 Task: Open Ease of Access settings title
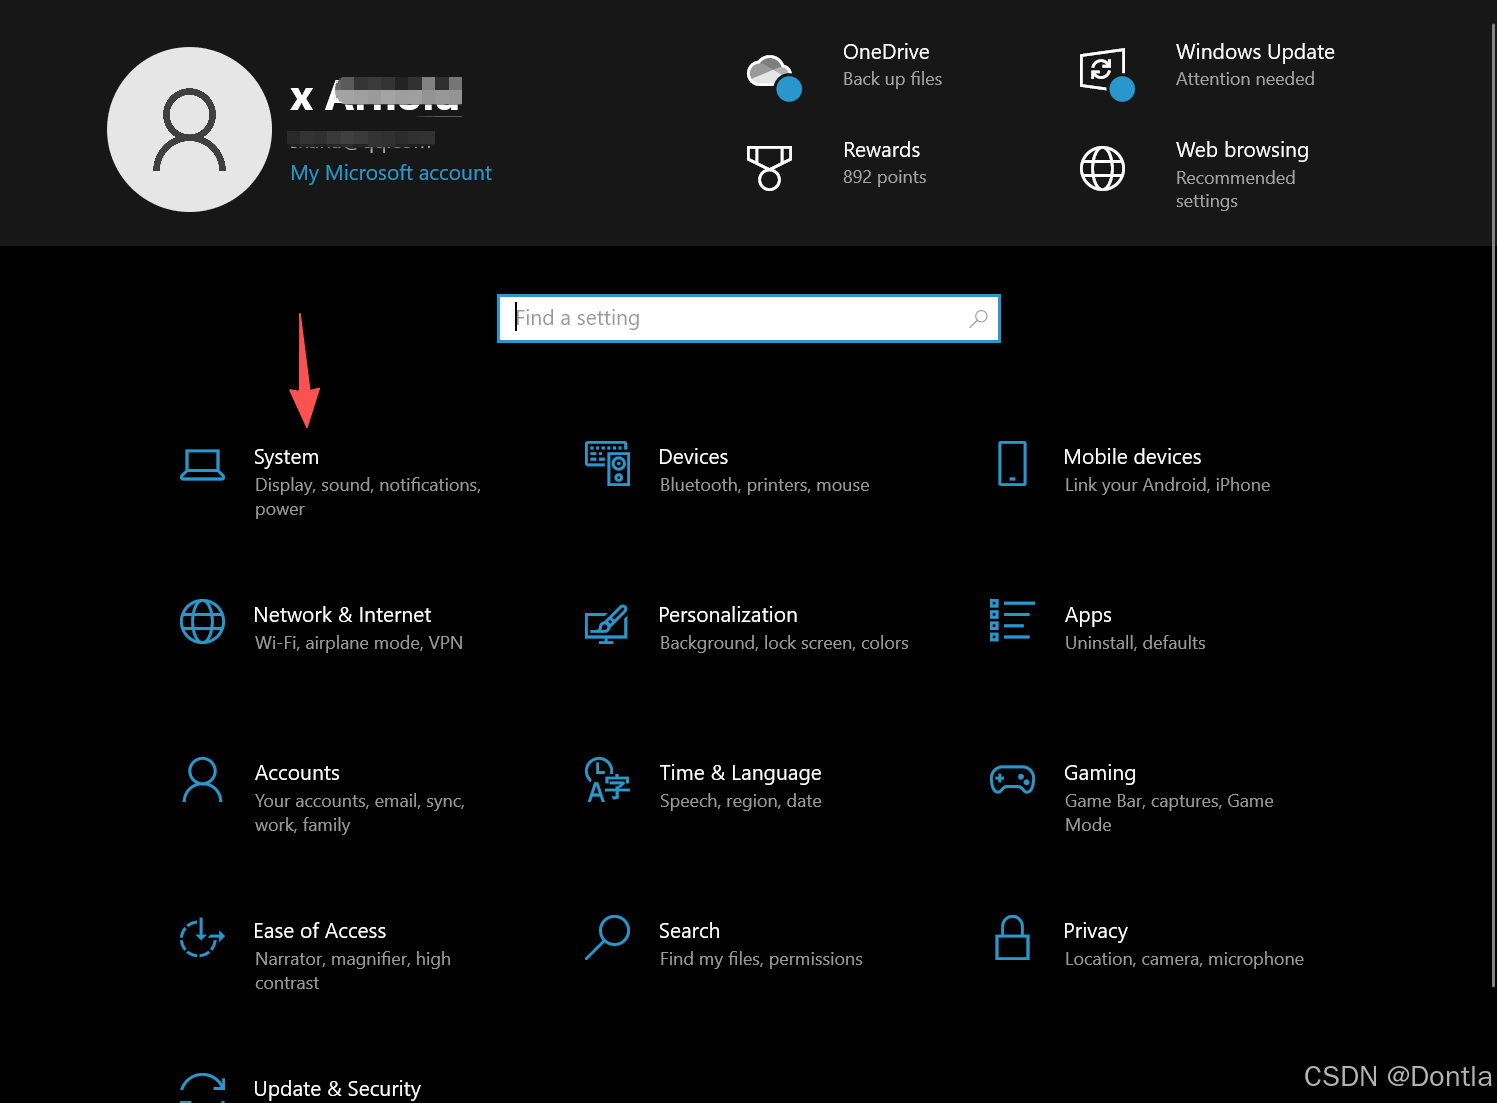pyautogui.click(x=320, y=931)
